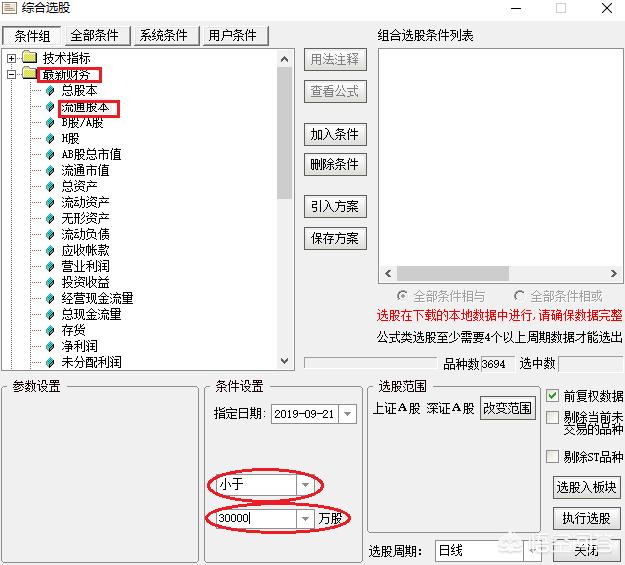
Task: Select the 总资产 tree icon
Action: click(x=49, y=186)
